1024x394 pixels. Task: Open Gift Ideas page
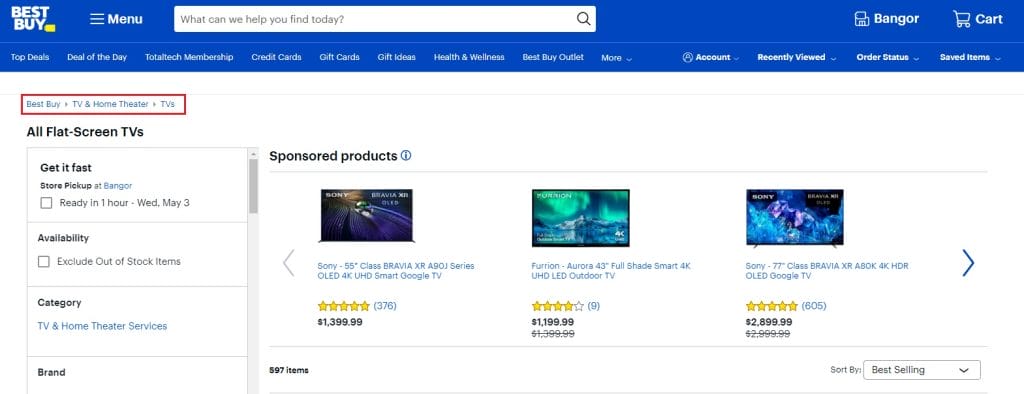[x=396, y=57]
